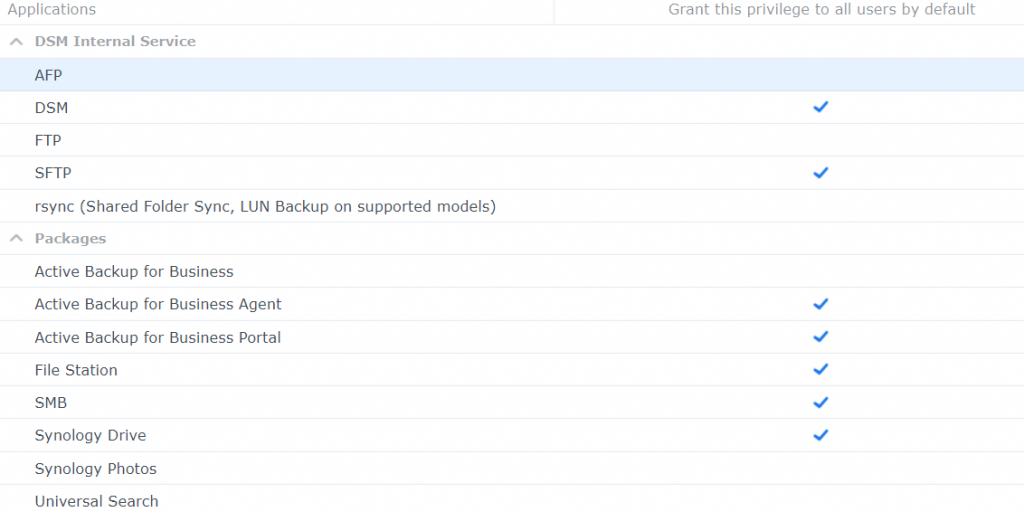Collapse the Packages group
The width and height of the screenshot is (1024, 512).
(x=16, y=239)
